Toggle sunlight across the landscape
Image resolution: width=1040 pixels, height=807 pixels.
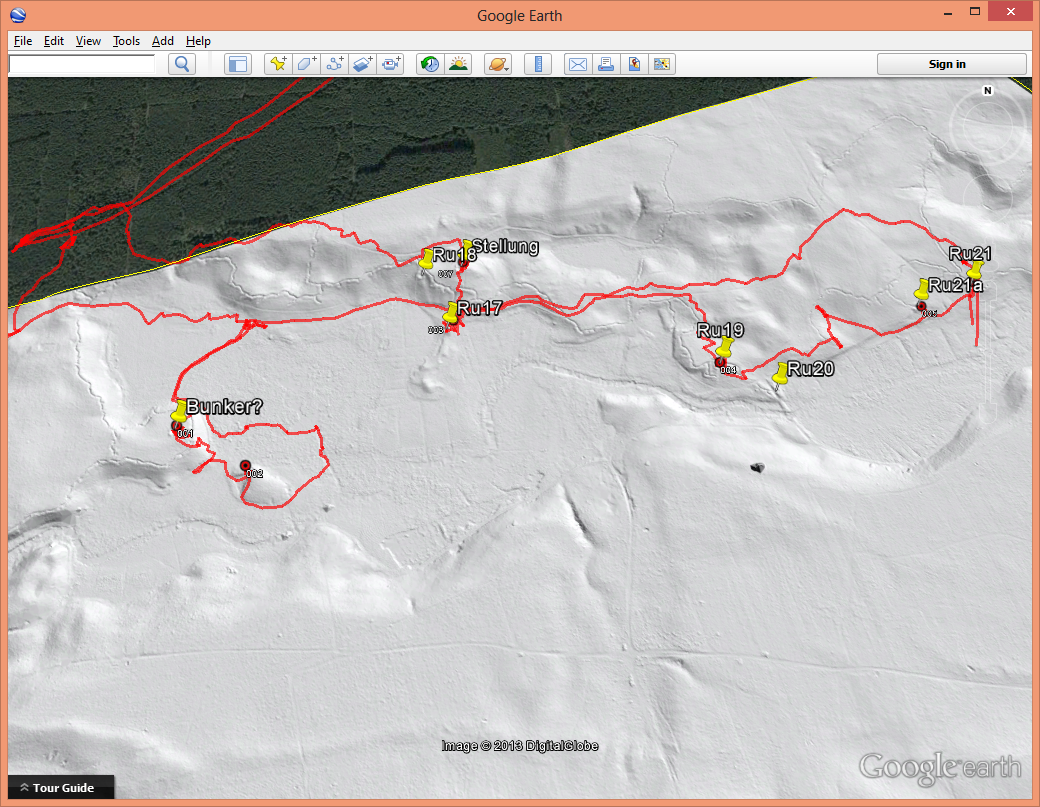coord(458,64)
